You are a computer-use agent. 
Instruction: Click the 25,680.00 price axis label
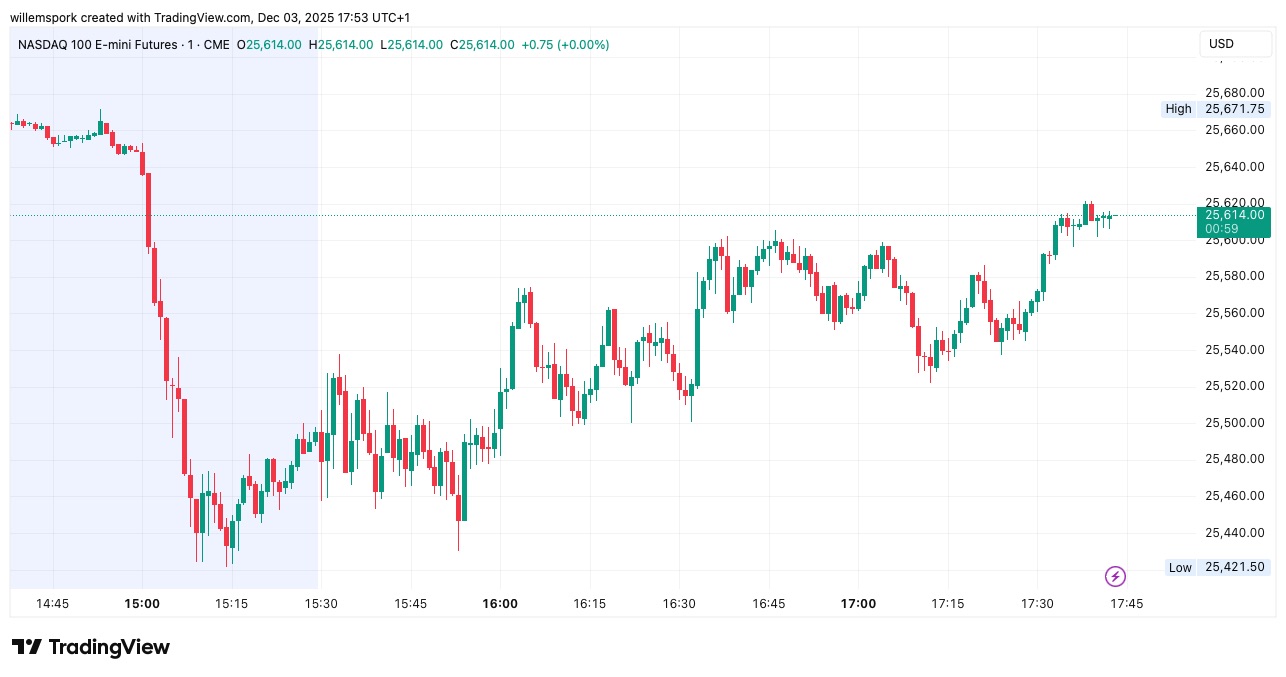tap(1234, 92)
